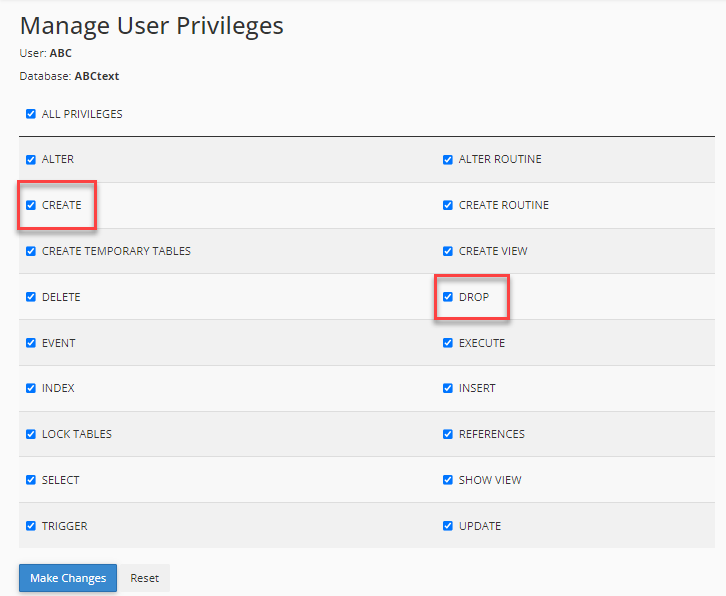Uncheck the EVENT privilege
The height and width of the screenshot is (596, 726).
(x=31, y=343)
